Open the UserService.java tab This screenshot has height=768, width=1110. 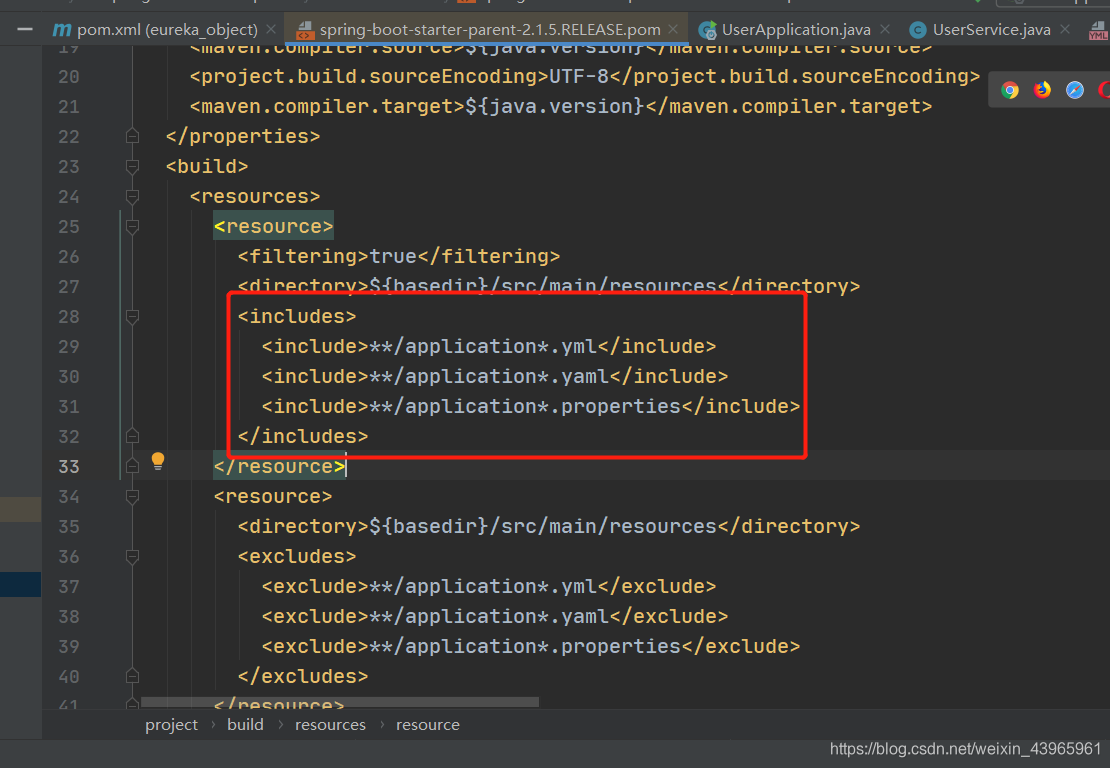coord(991,30)
